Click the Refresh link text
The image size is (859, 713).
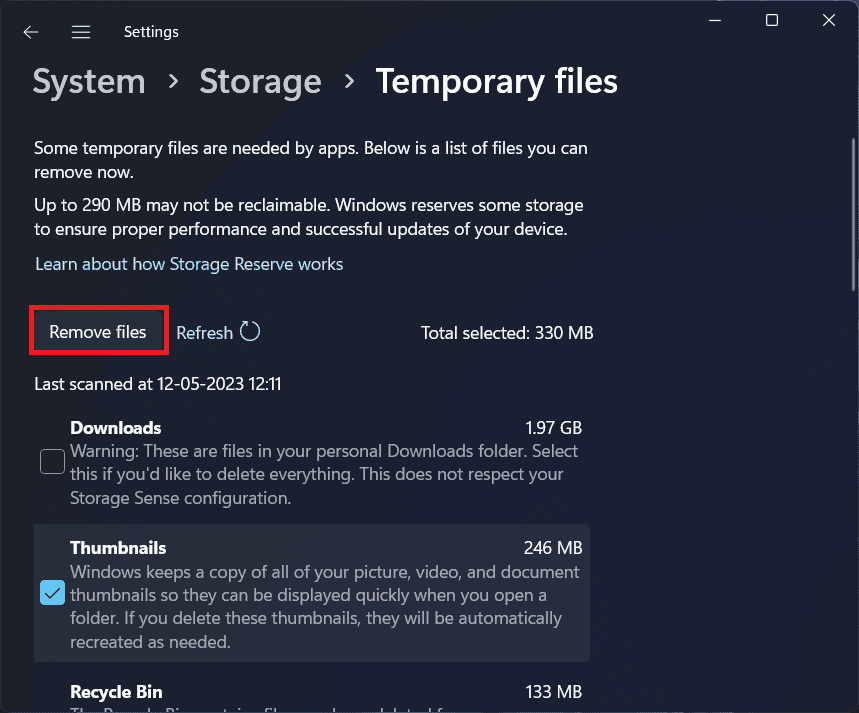(204, 333)
